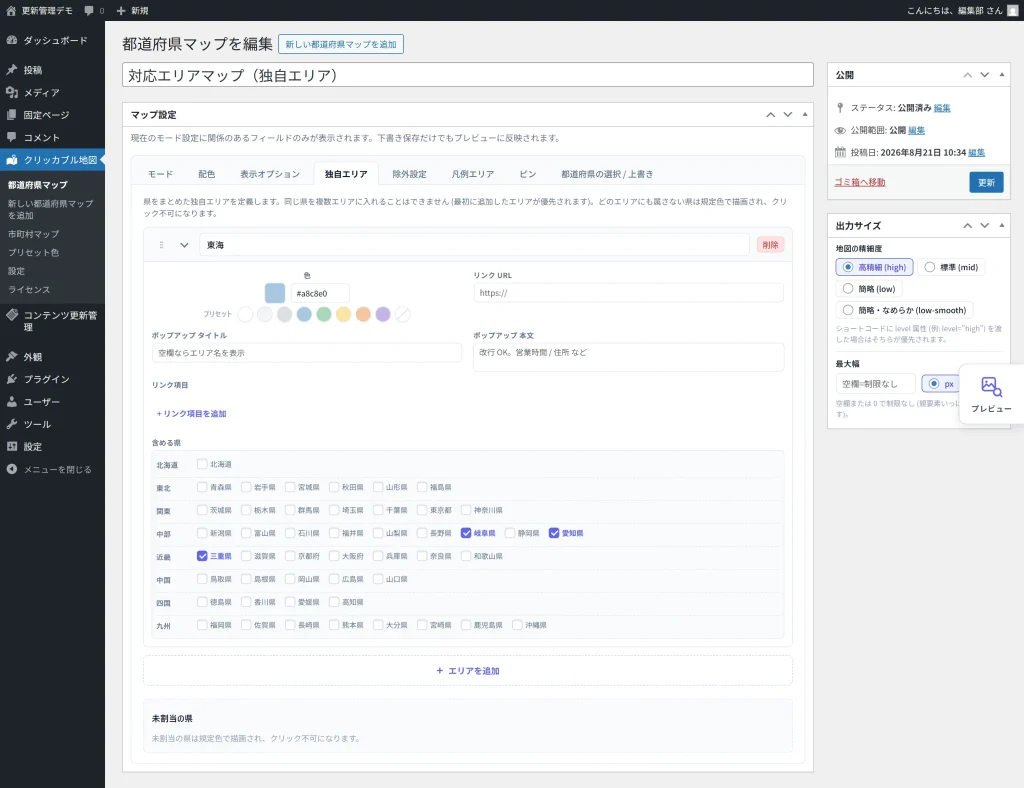Open the コメント comments icon in sidebar
This screenshot has width=1024, height=788.
(12, 137)
